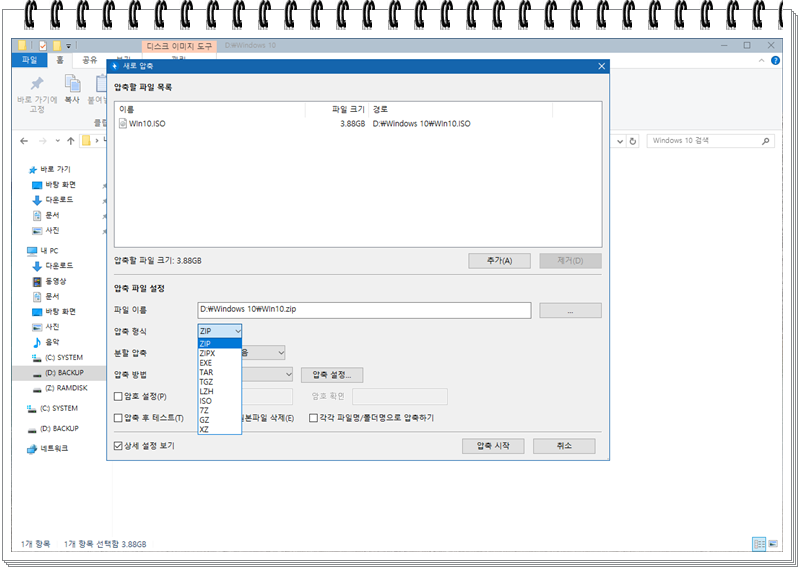
Task: Click the 압축 설정... button
Action: pos(332,375)
